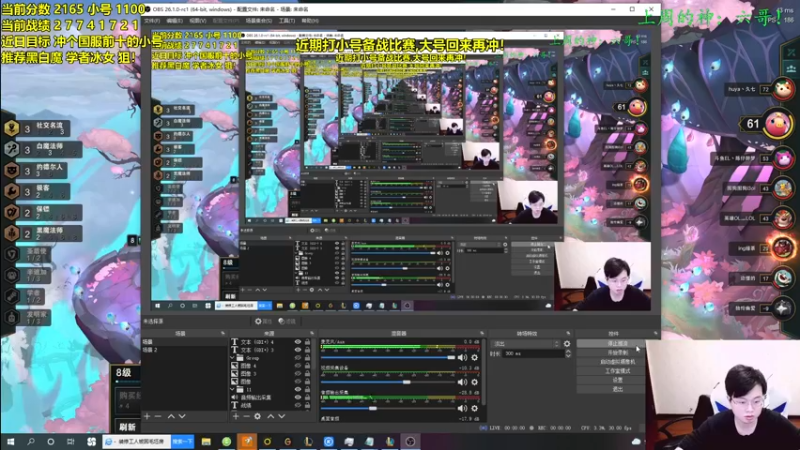Add a new source with plus icon
Viewport: 800px width, 450px height.
coord(236,416)
